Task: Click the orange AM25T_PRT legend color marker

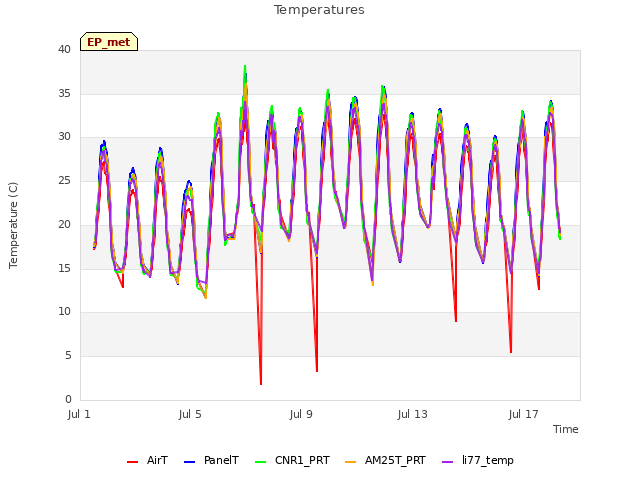Action: (350, 462)
